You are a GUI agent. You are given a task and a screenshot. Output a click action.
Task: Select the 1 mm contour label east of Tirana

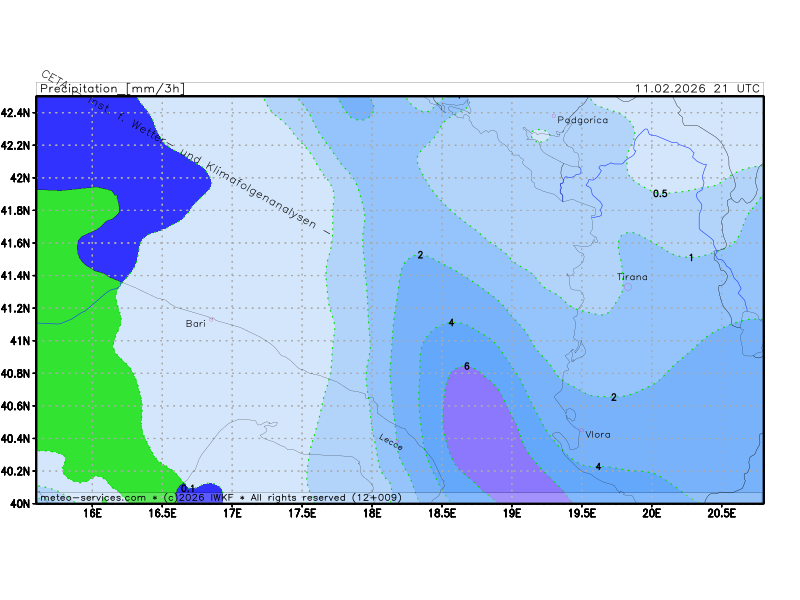pyautogui.click(x=691, y=258)
